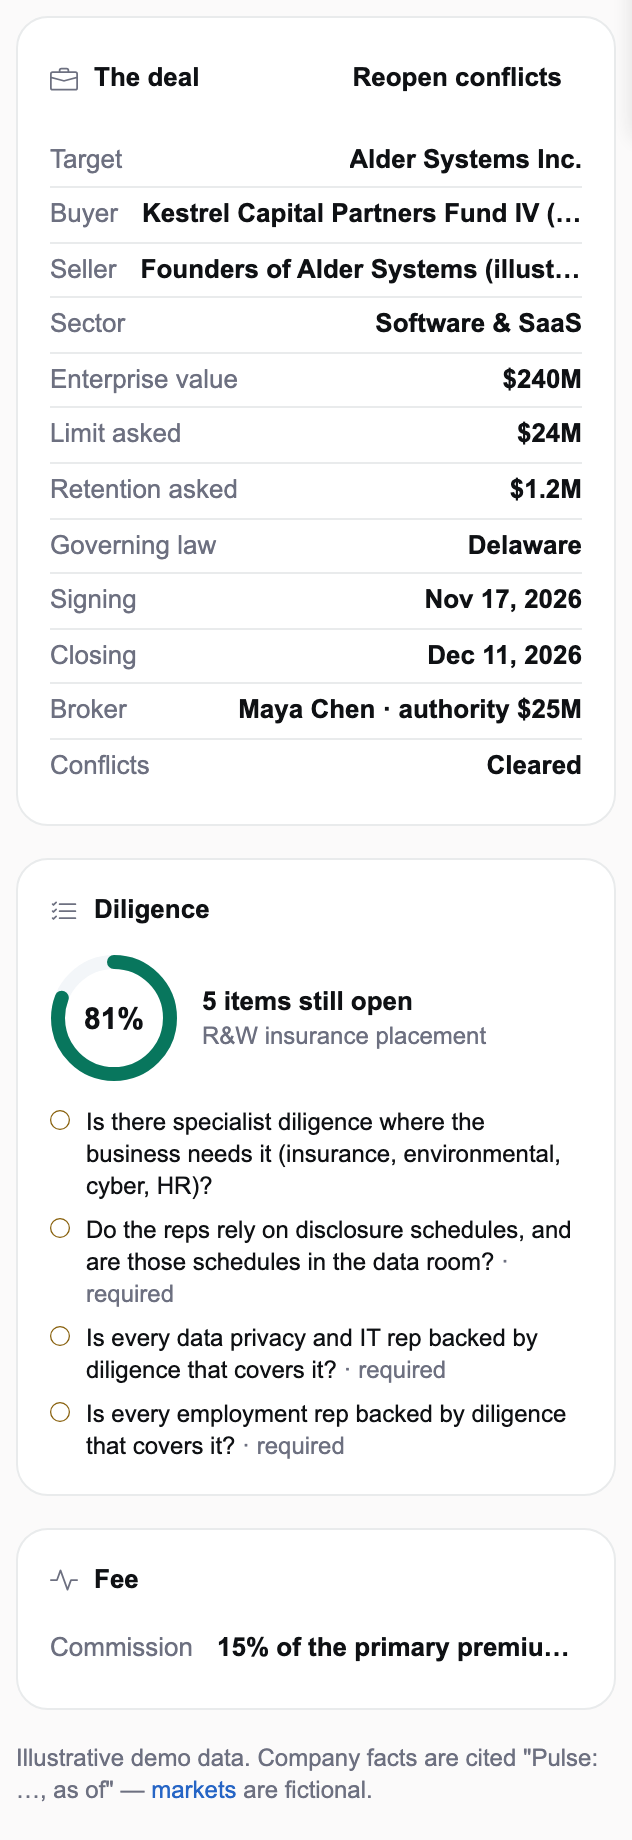Expand the truncated Seller value Founders of Alder
The height and width of the screenshot is (1840, 632).
click(361, 269)
